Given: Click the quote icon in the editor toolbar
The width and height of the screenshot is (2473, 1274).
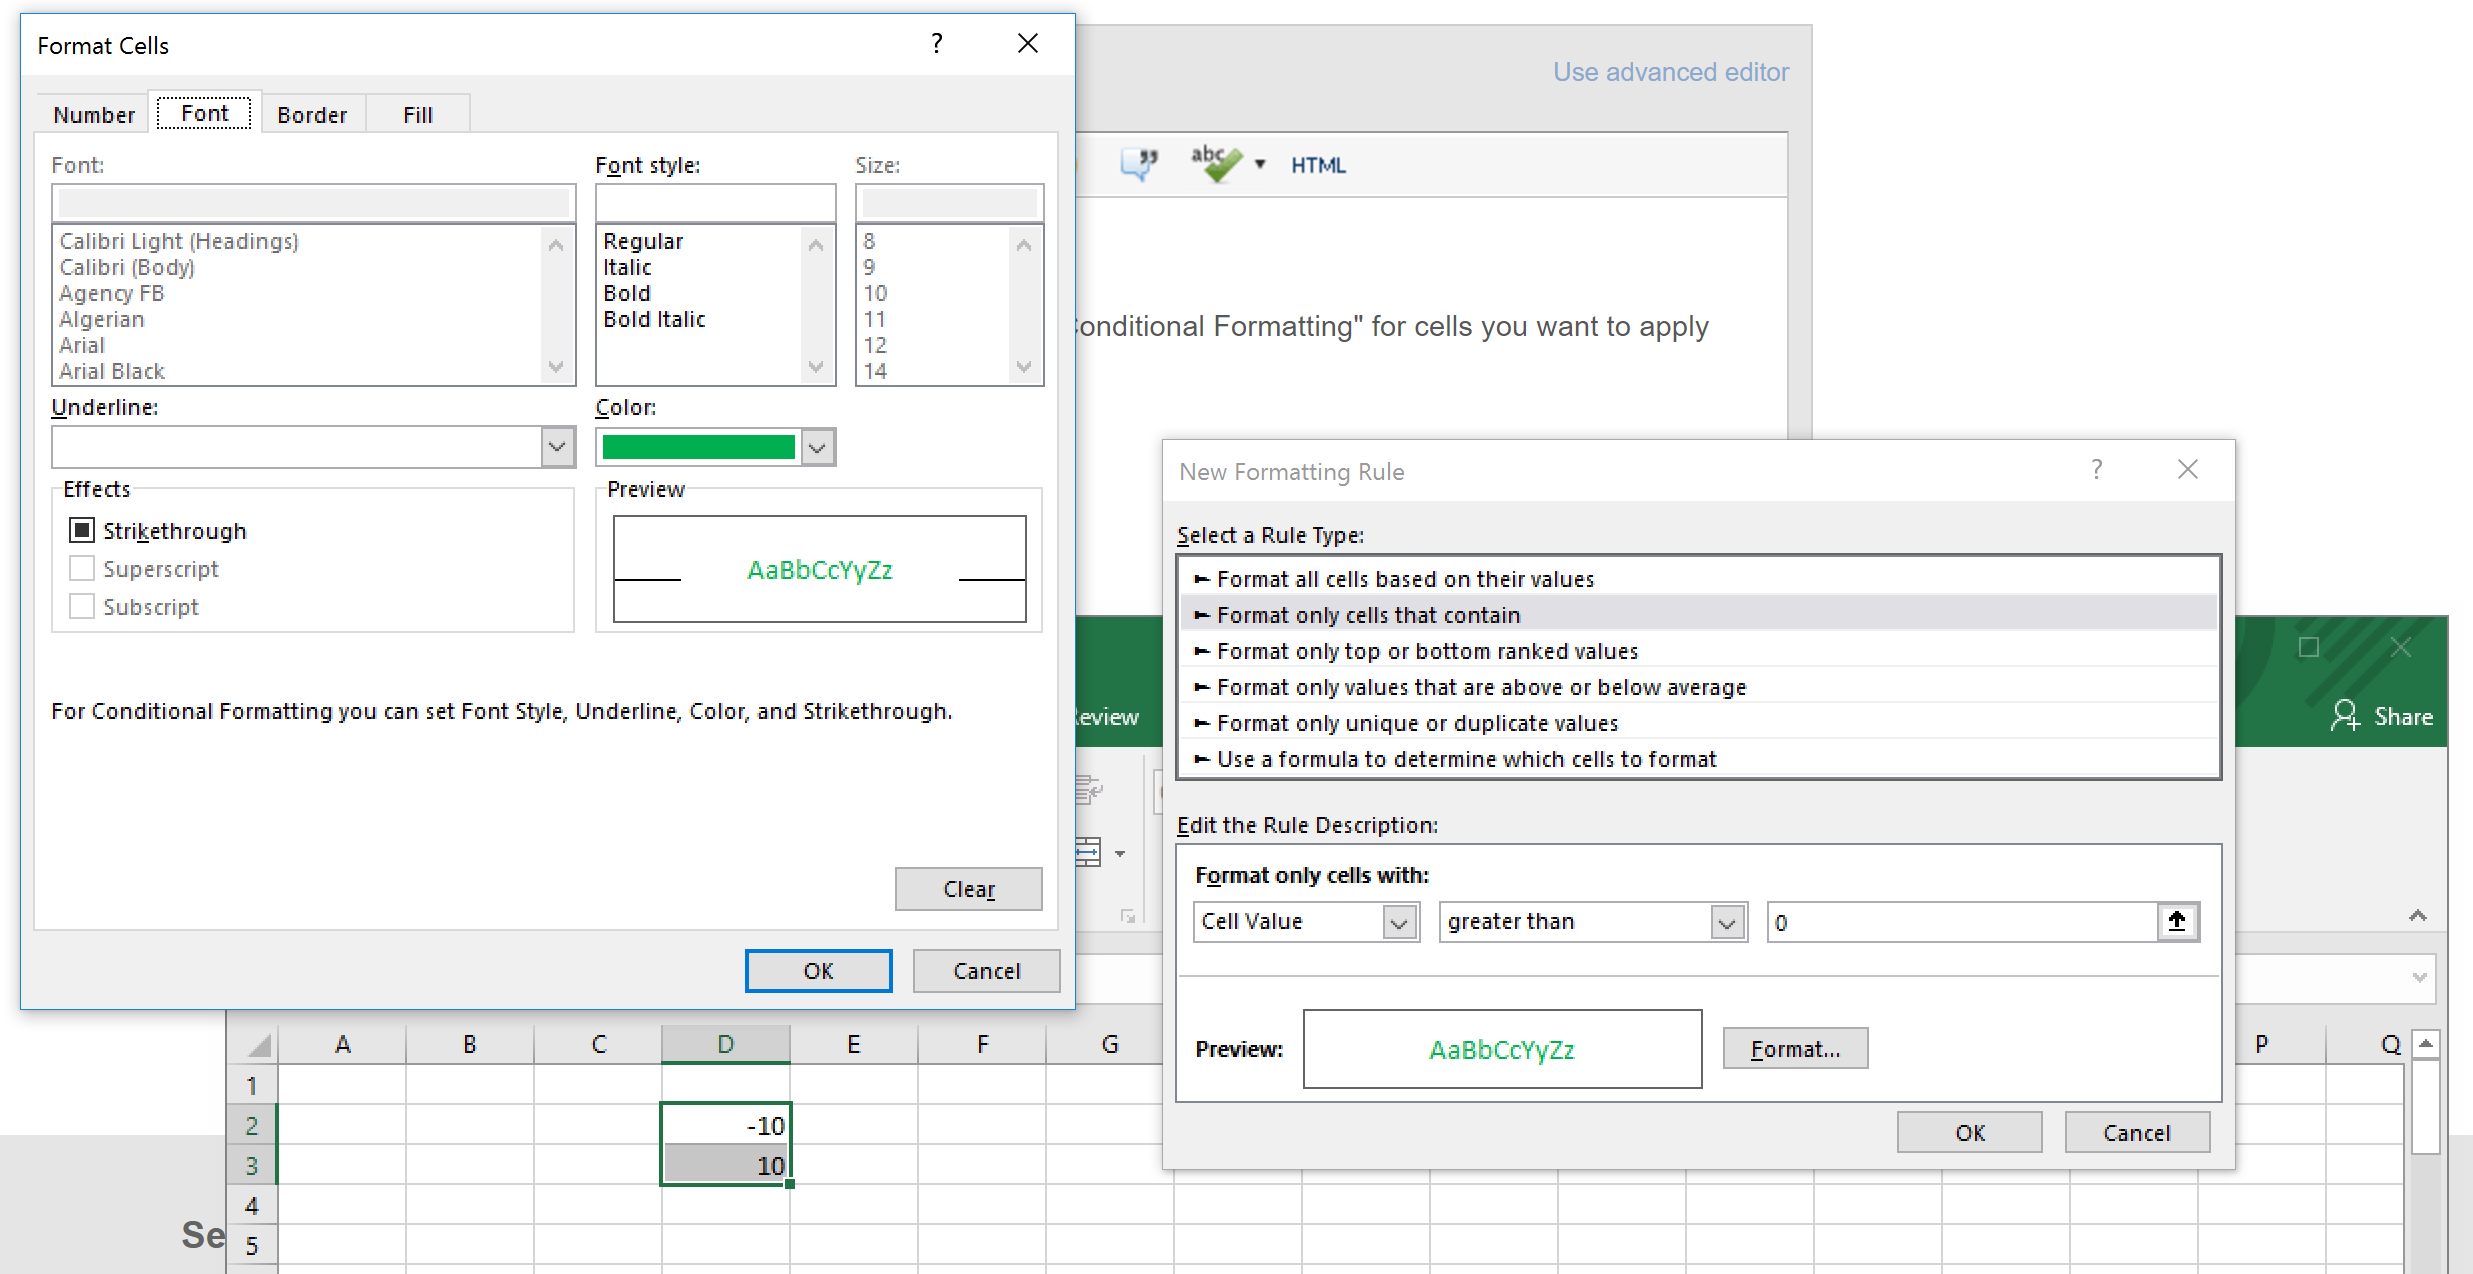Looking at the screenshot, I should (x=1139, y=164).
